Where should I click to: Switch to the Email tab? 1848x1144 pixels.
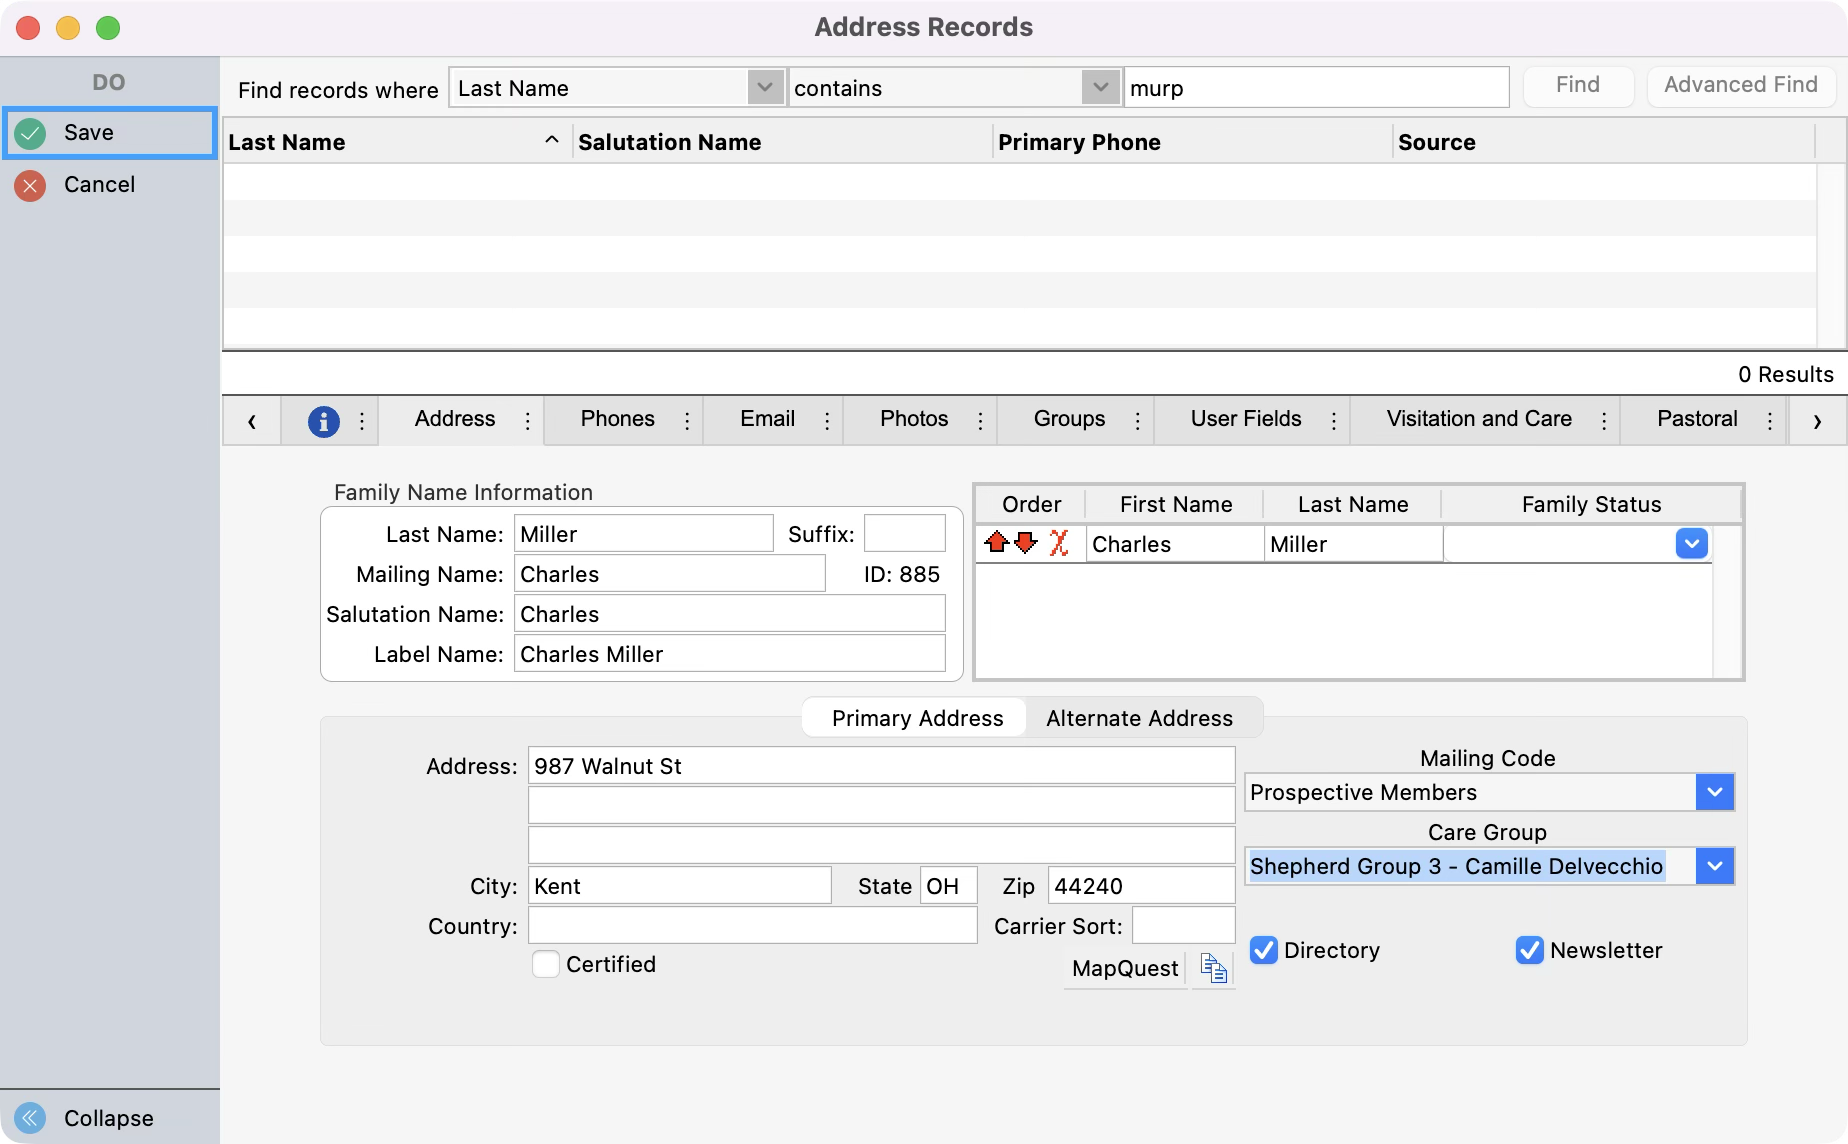[x=768, y=419]
